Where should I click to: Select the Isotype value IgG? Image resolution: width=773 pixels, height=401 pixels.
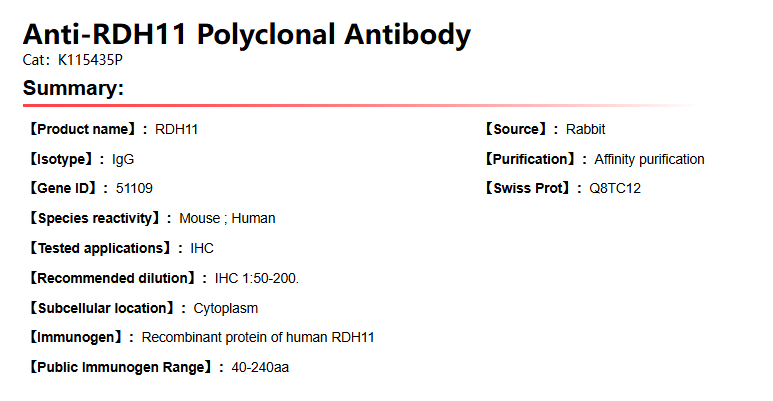123,159
